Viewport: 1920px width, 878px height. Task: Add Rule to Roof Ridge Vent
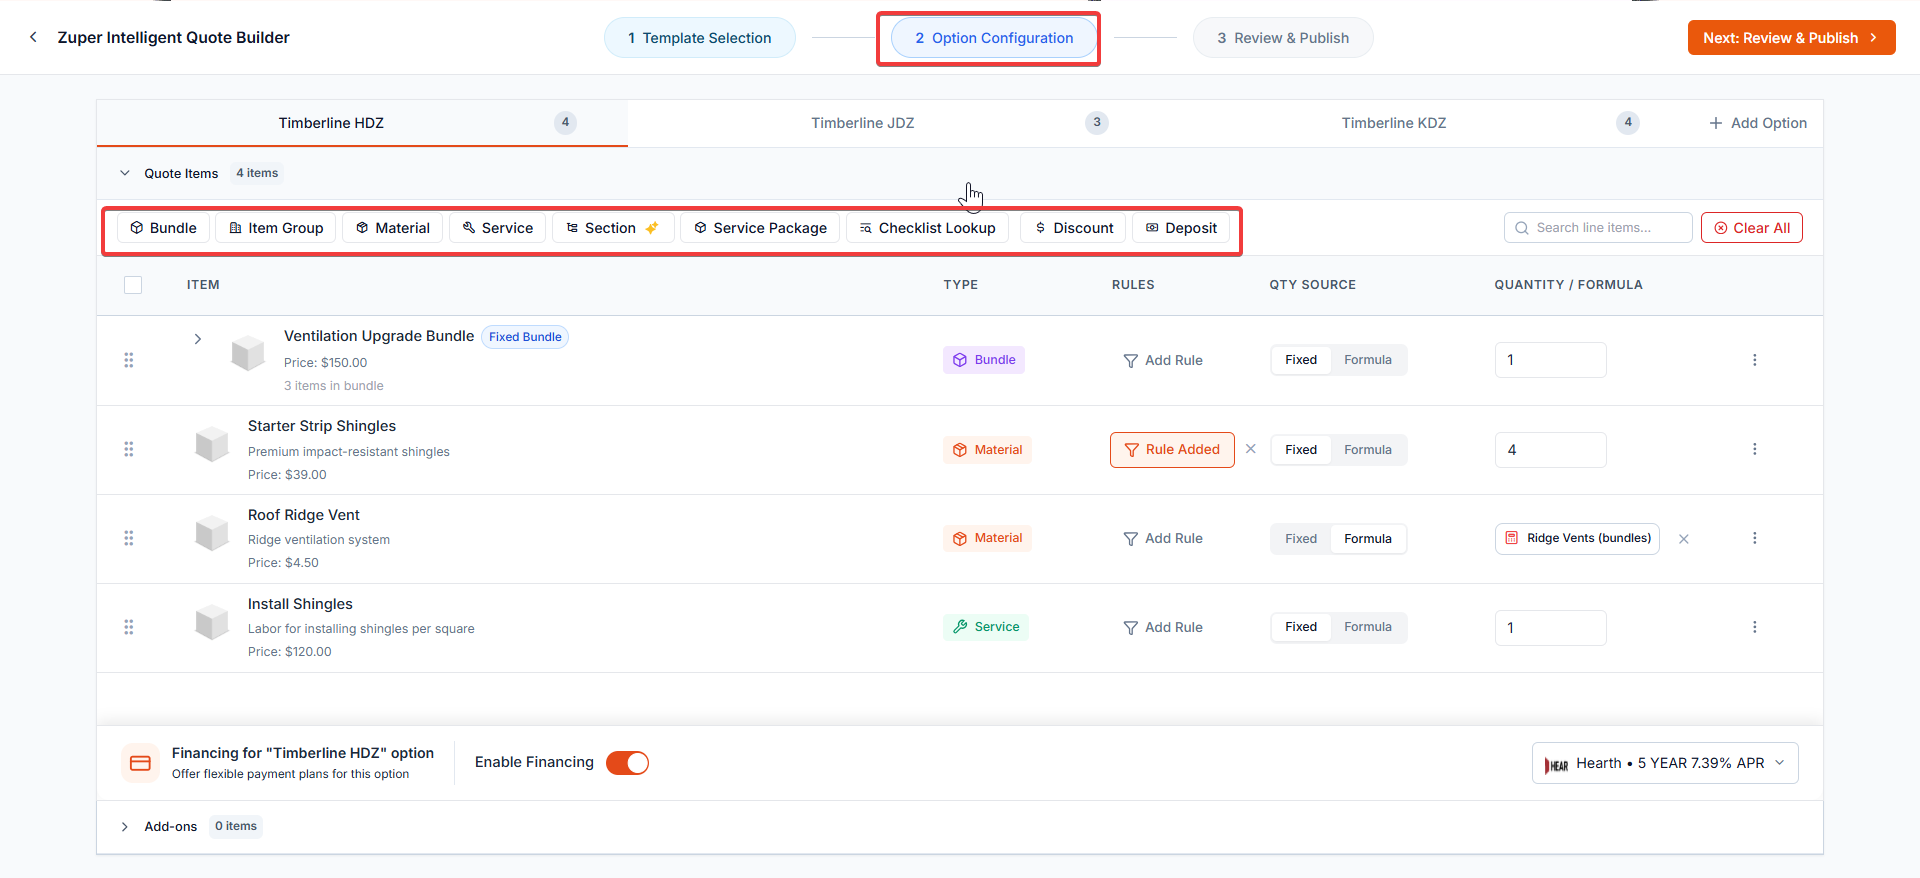(1163, 538)
